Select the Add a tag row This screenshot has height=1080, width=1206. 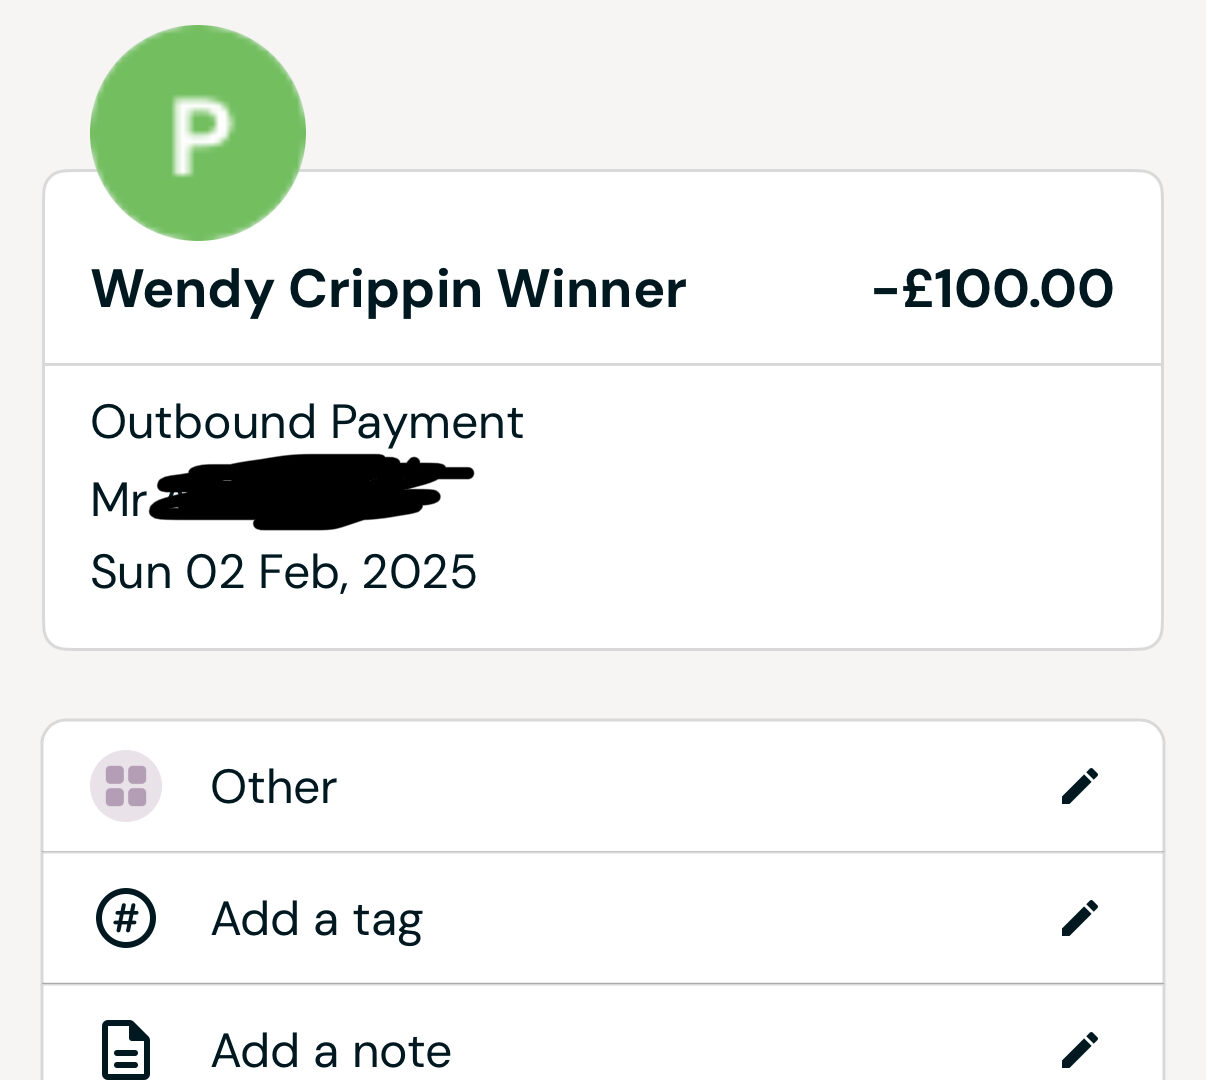tap(603, 918)
